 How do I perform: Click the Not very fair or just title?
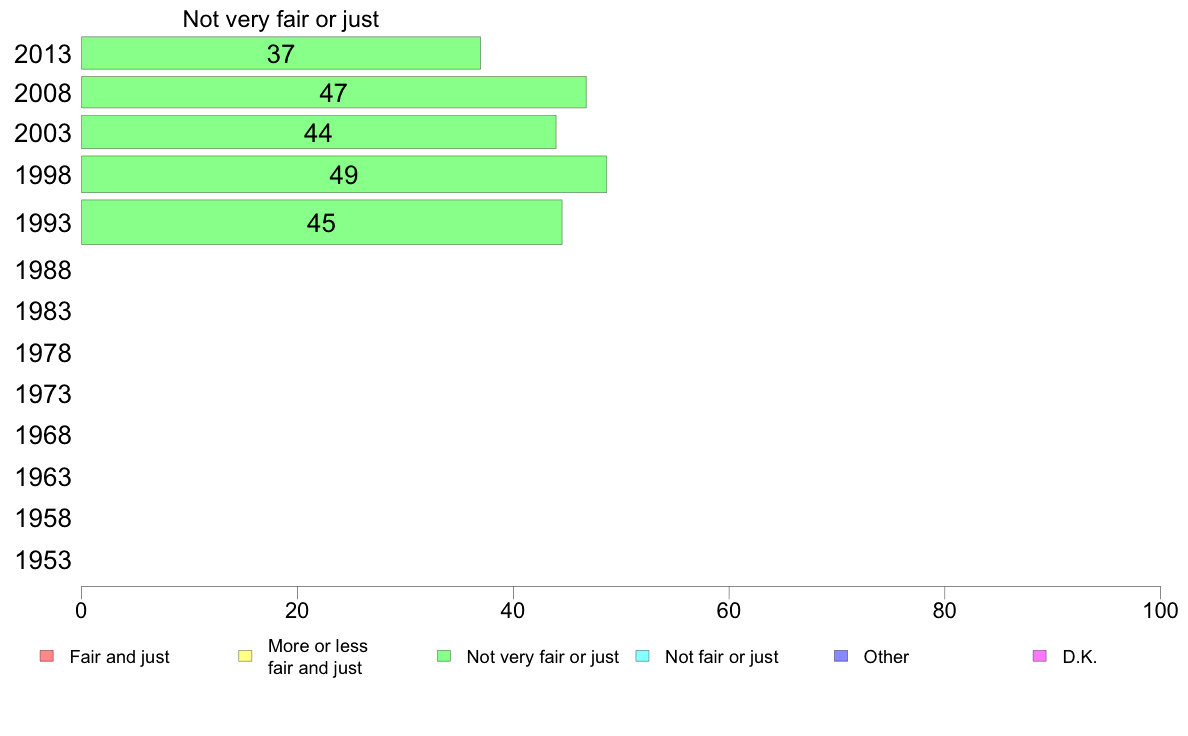[281, 20]
